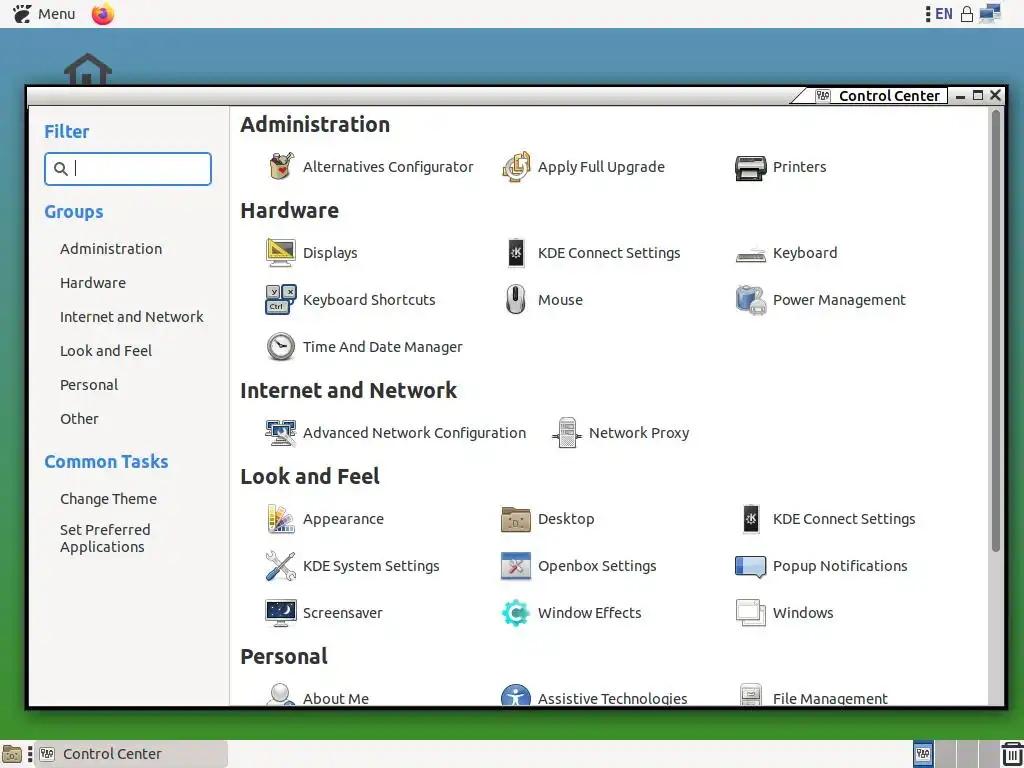The width and height of the screenshot is (1024, 768).
Task: Open the Home folder desktop icon
Action: [88, 69]
